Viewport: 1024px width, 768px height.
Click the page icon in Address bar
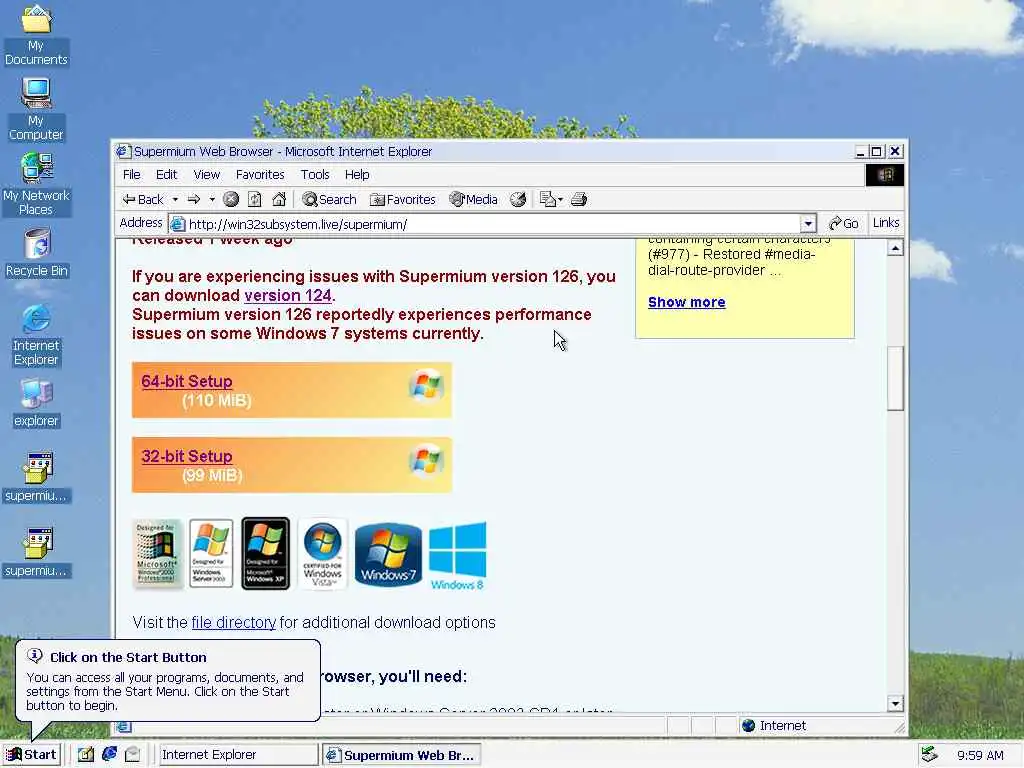point(178,225)
